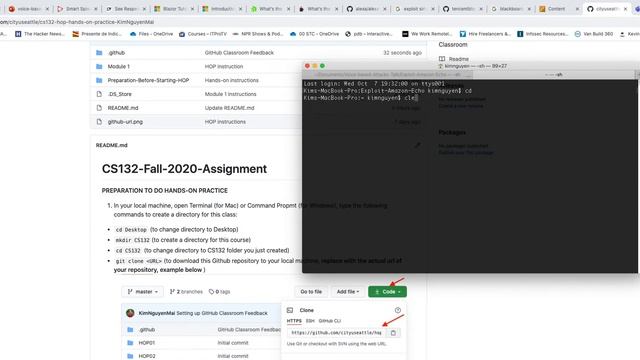This screenshot has width=640, height=360.
Task: Open The Hacker News bookmark
Action: tap(40, 34)
